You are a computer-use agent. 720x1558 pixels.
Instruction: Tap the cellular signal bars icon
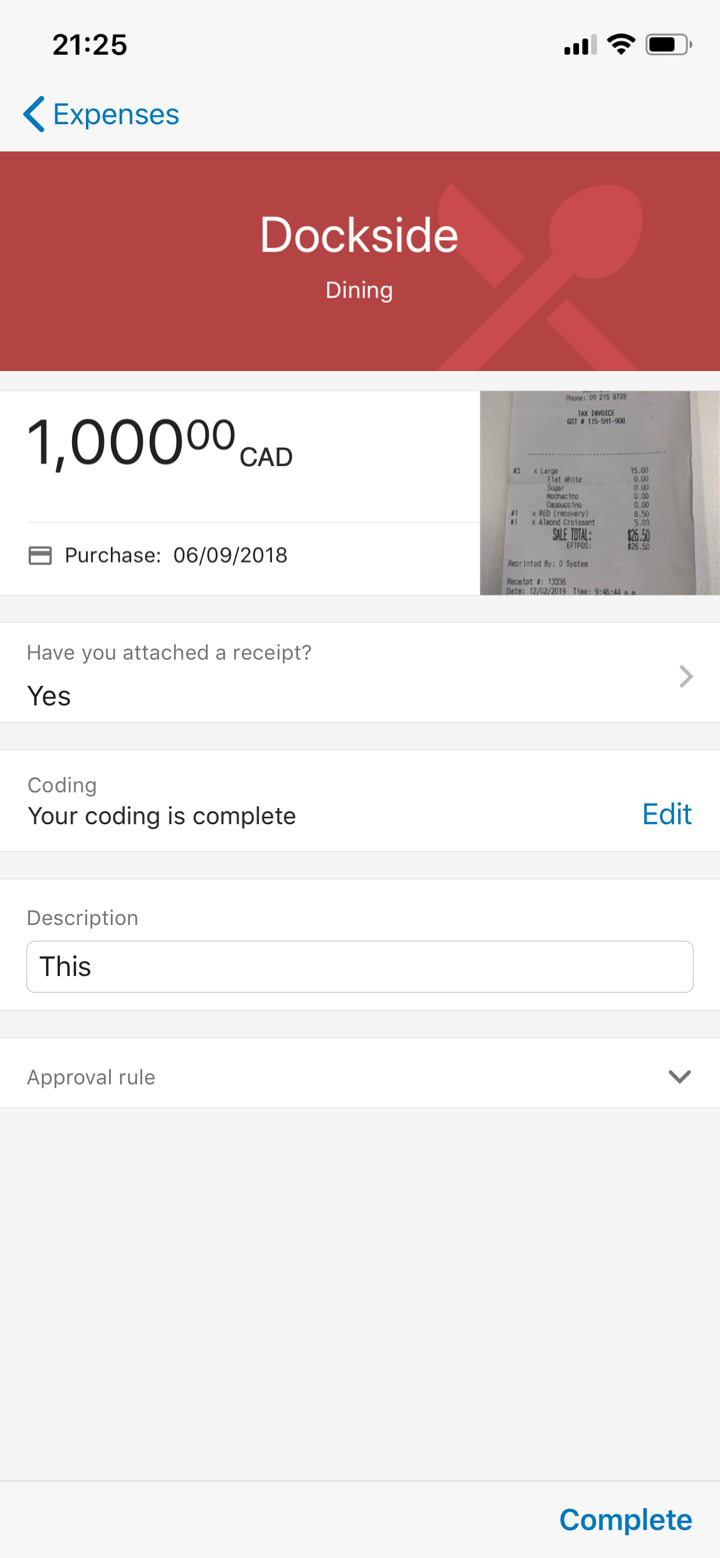[x=580, y=45]
